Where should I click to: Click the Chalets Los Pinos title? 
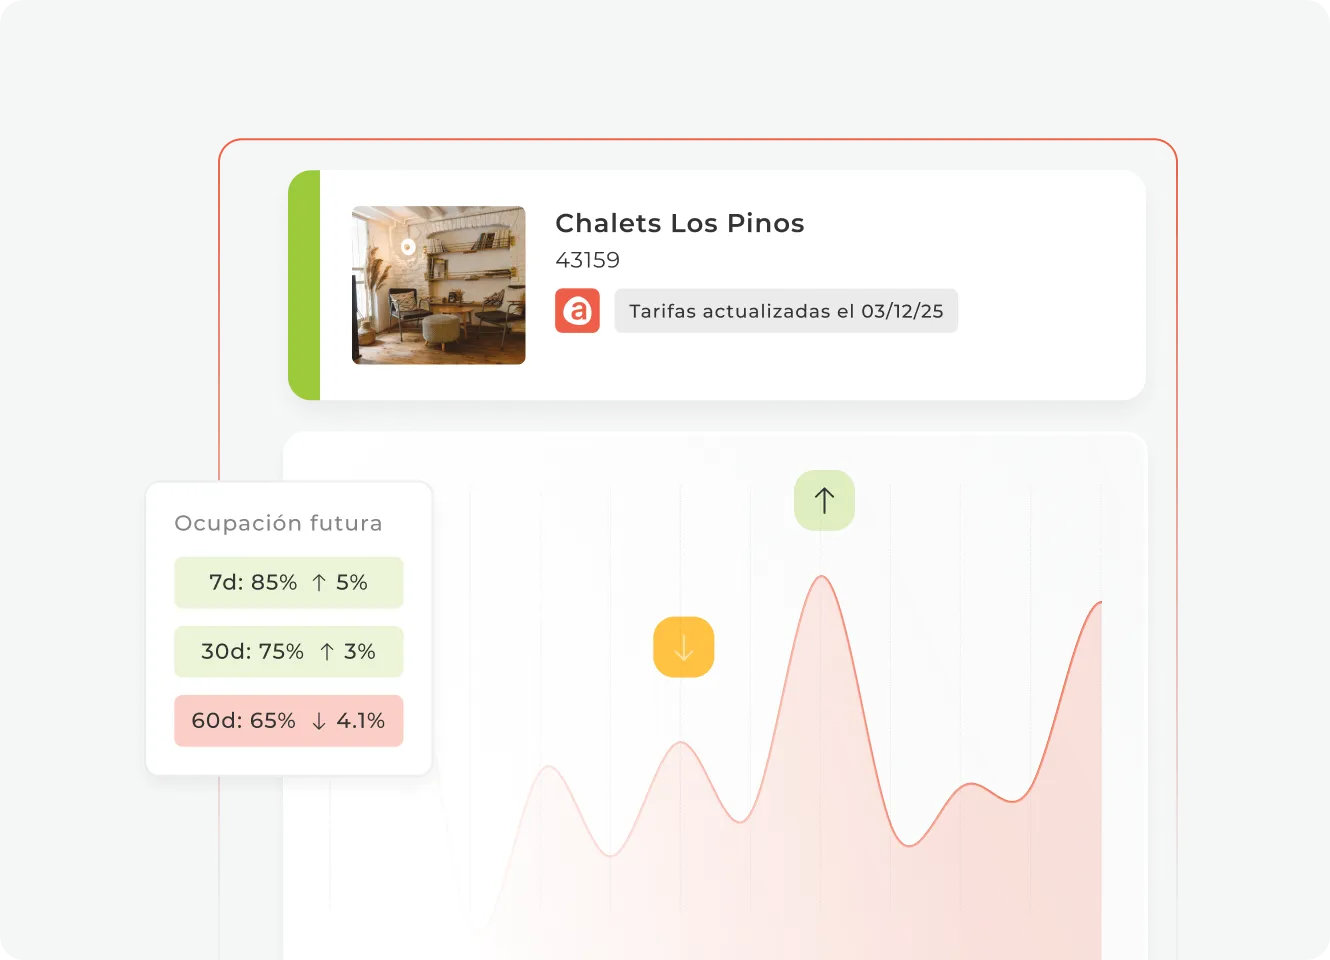[x=680, y=223]
